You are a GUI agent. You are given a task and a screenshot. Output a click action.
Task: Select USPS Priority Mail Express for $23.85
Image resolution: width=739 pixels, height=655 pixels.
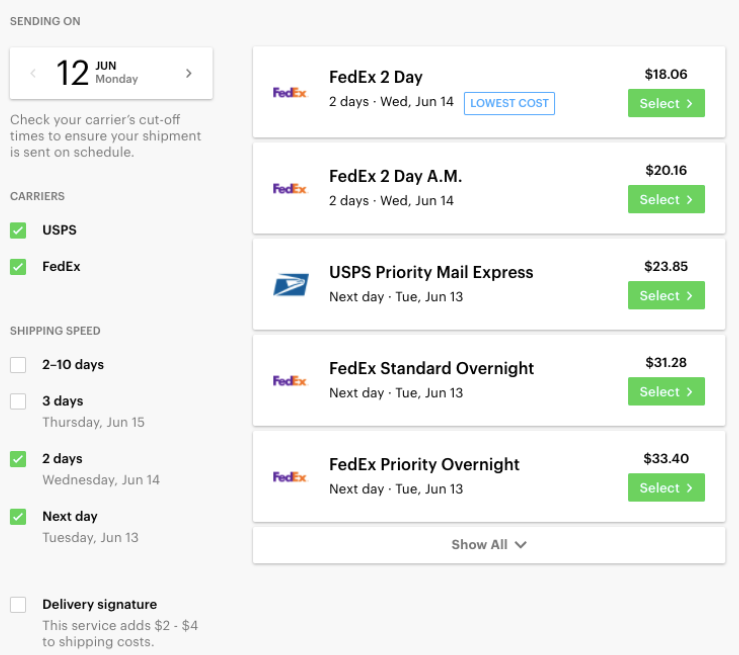tap(666, 295)
